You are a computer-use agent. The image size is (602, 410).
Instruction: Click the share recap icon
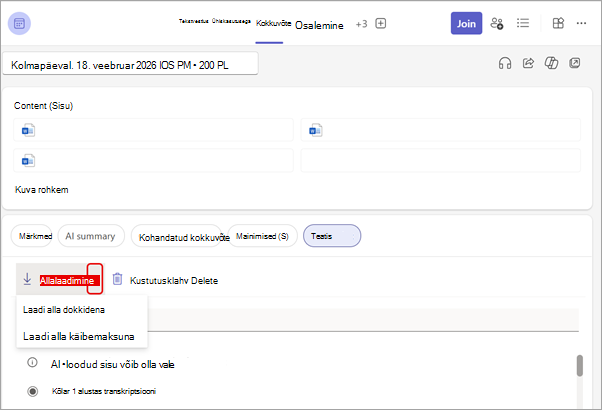click(528, 63)
